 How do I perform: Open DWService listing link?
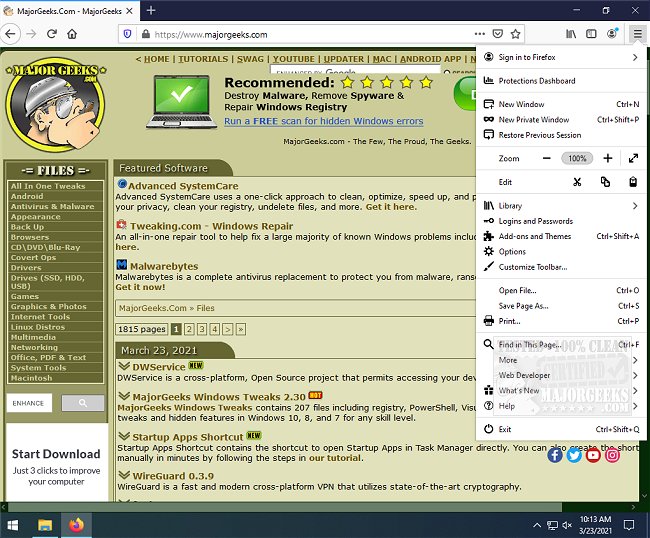click(x=159, y=367)
